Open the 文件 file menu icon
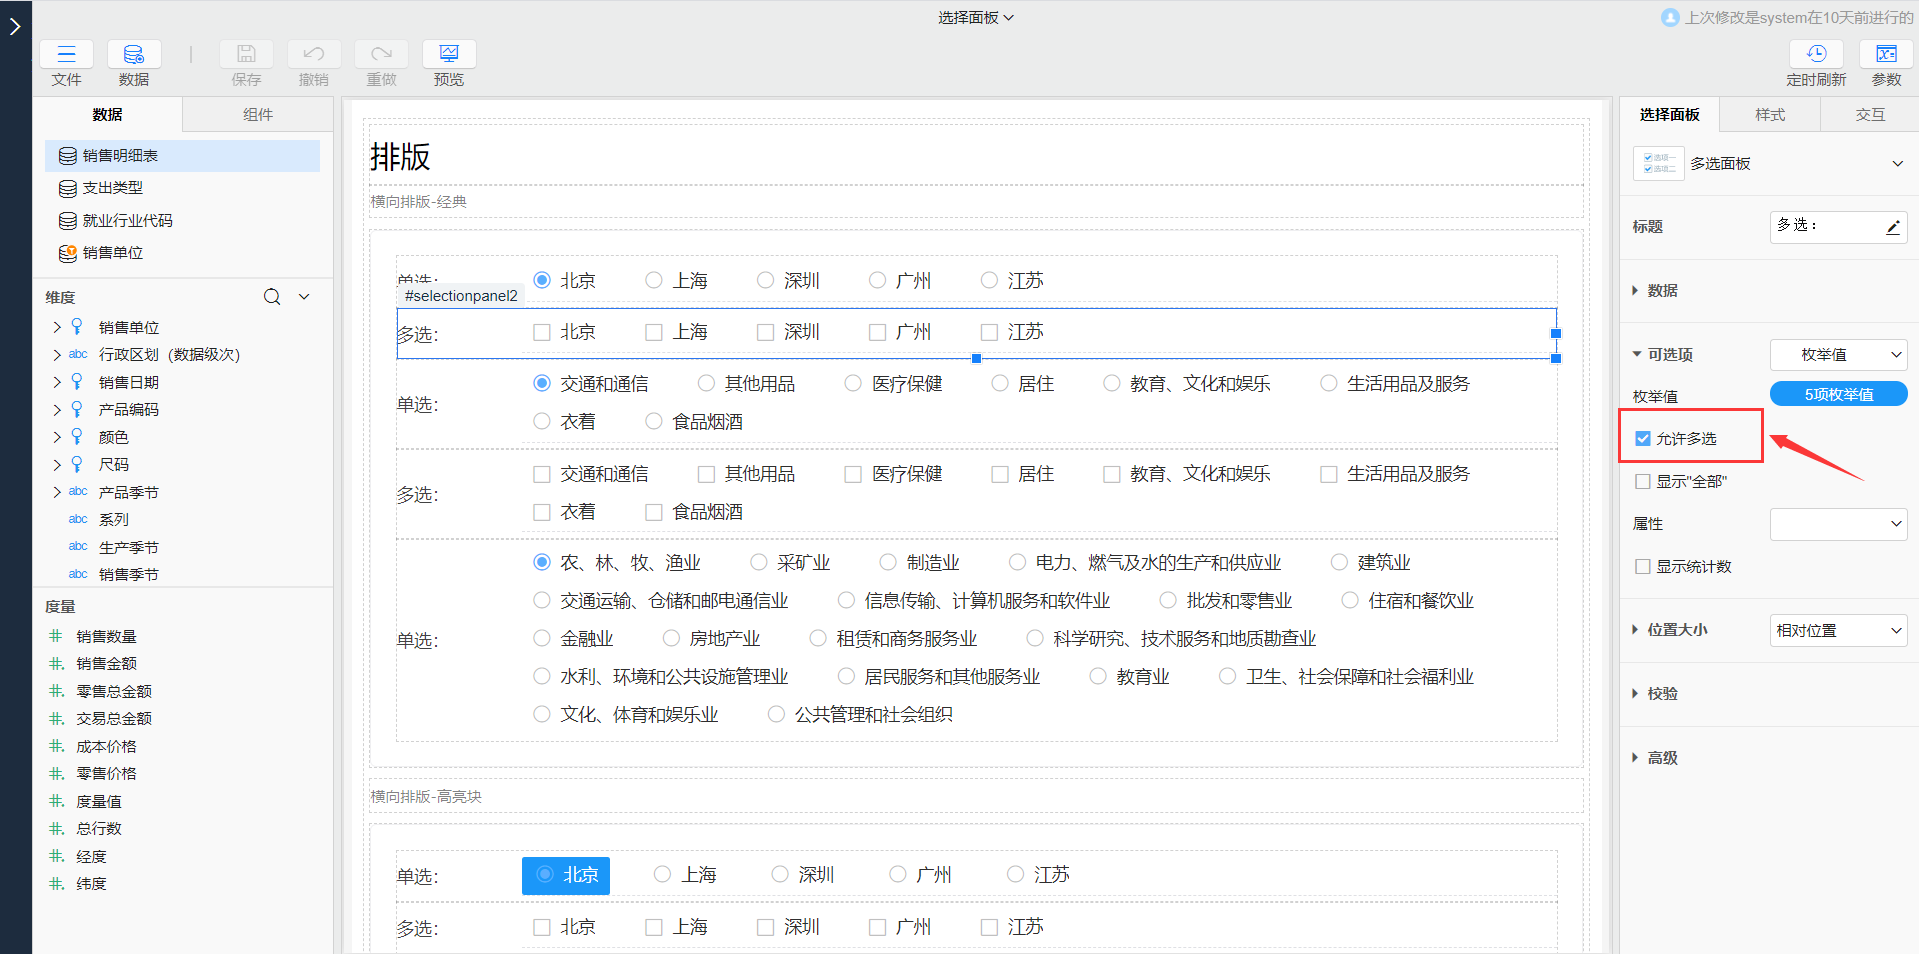Viewport: 1919px width, 954px height. click(66, 54)
